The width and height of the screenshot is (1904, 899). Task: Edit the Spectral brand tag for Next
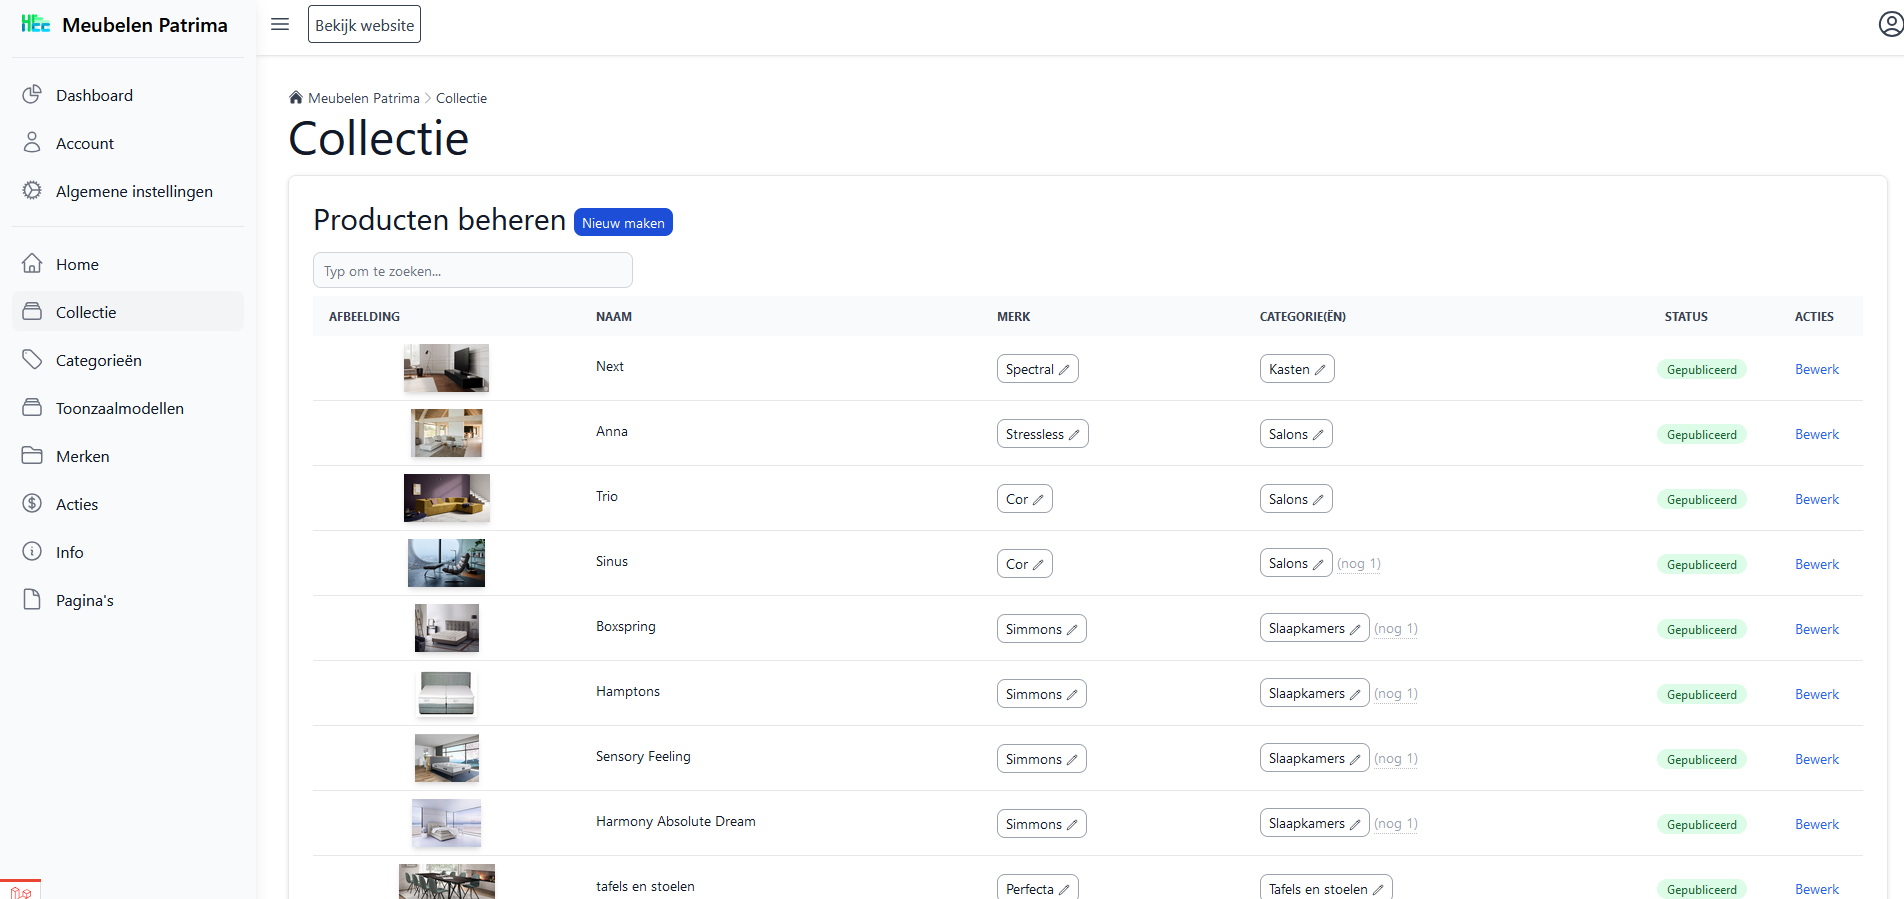[1037, 369]
